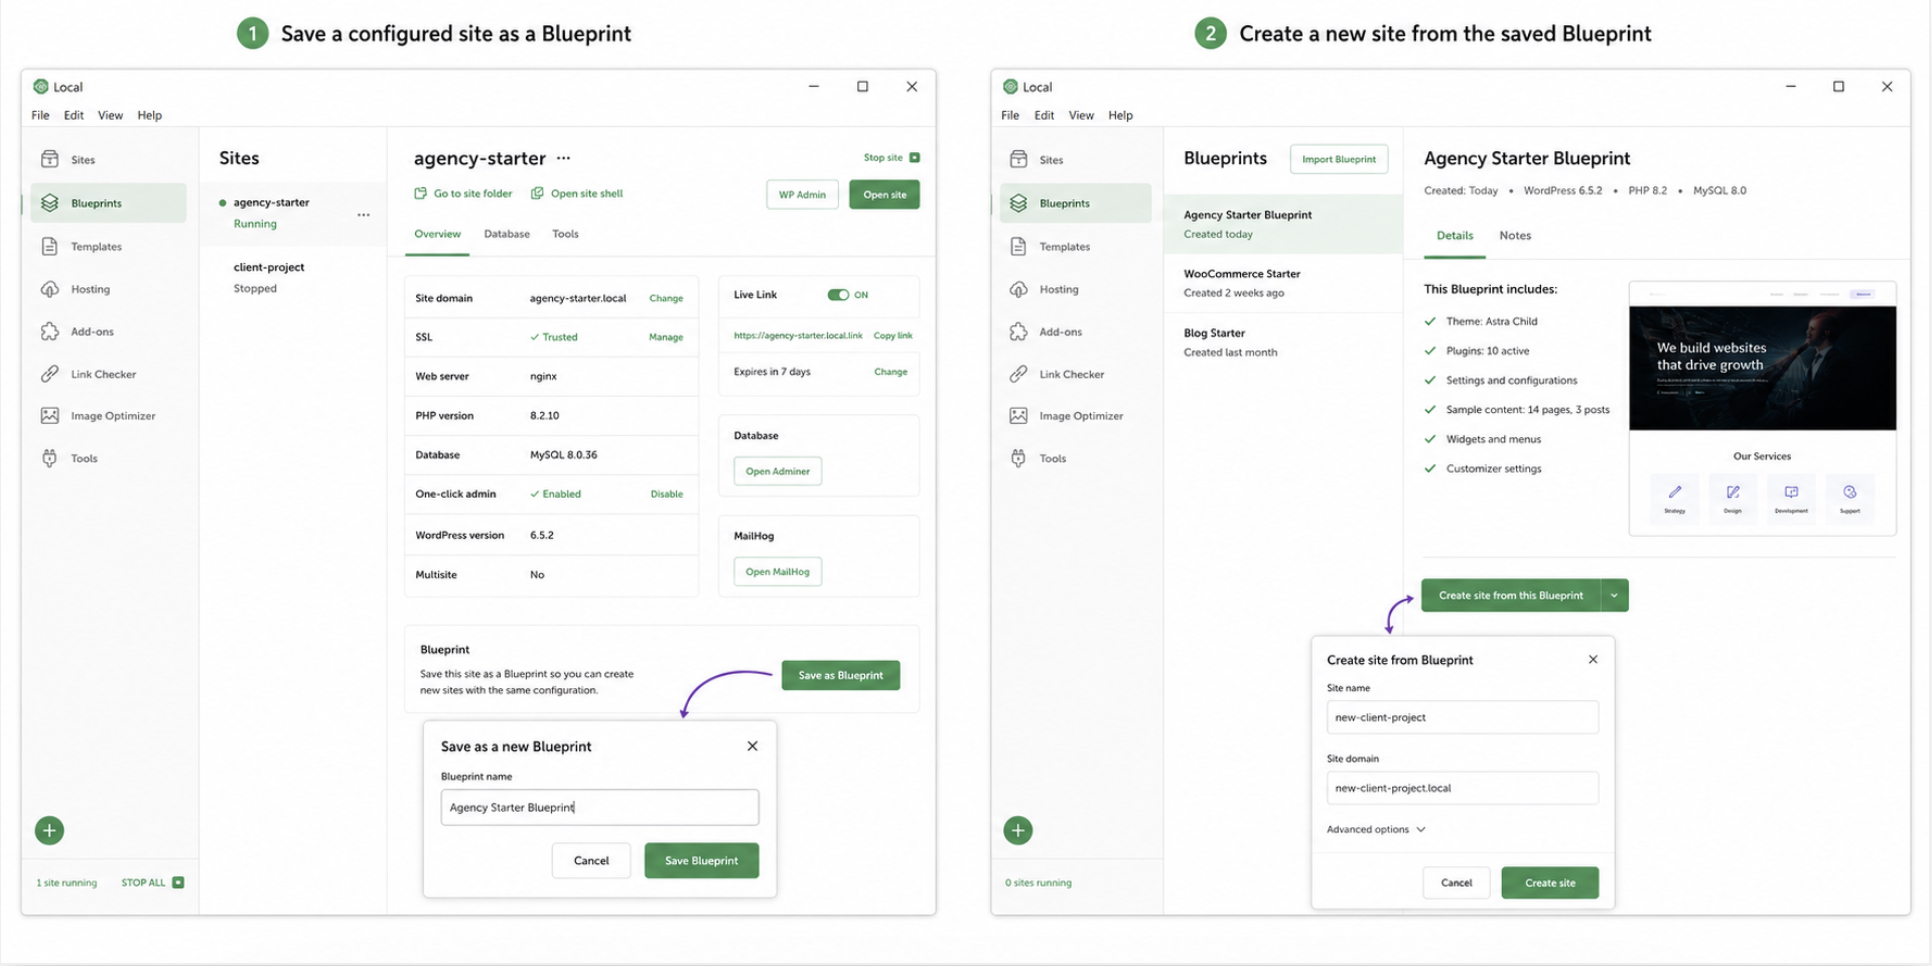Expand Advanced options in Create site dialog
Screen dimensions: 1932x966
tap(1376, 829)
